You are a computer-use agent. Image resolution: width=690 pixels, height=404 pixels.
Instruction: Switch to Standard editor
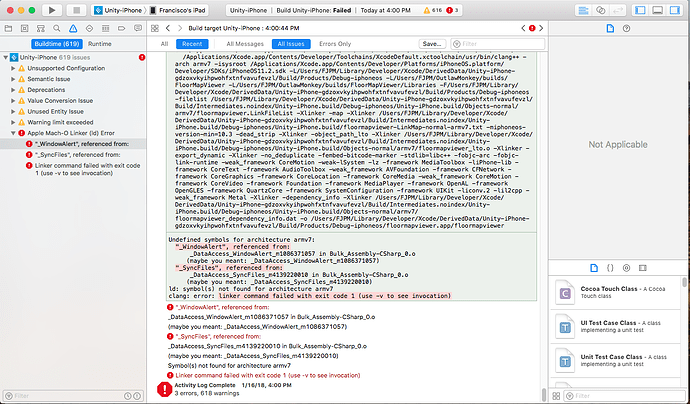coord(584,10)
